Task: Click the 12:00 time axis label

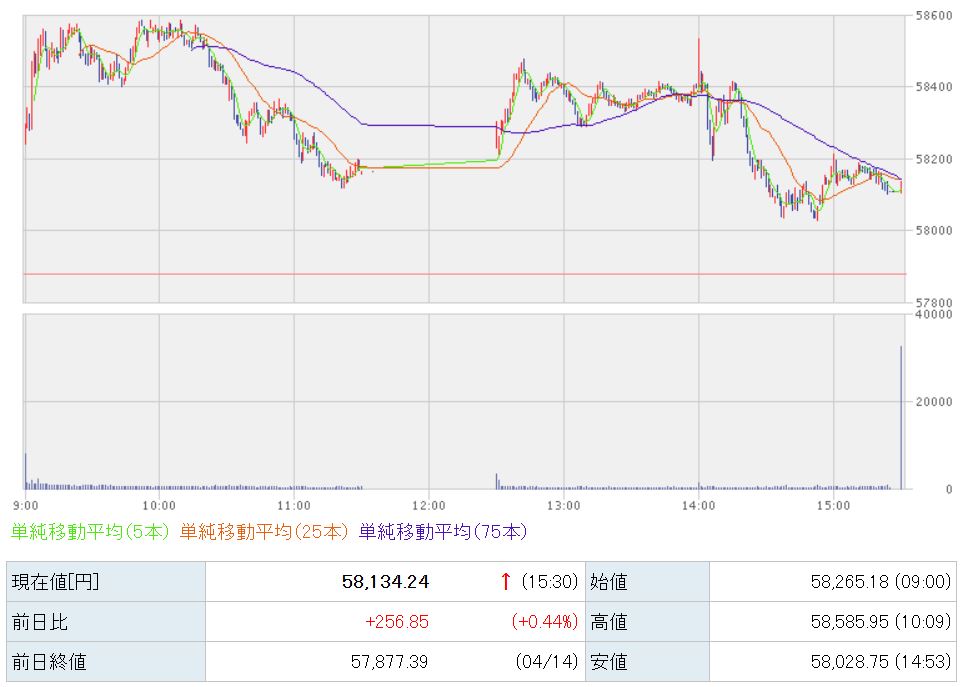Action: click(428, 505)
